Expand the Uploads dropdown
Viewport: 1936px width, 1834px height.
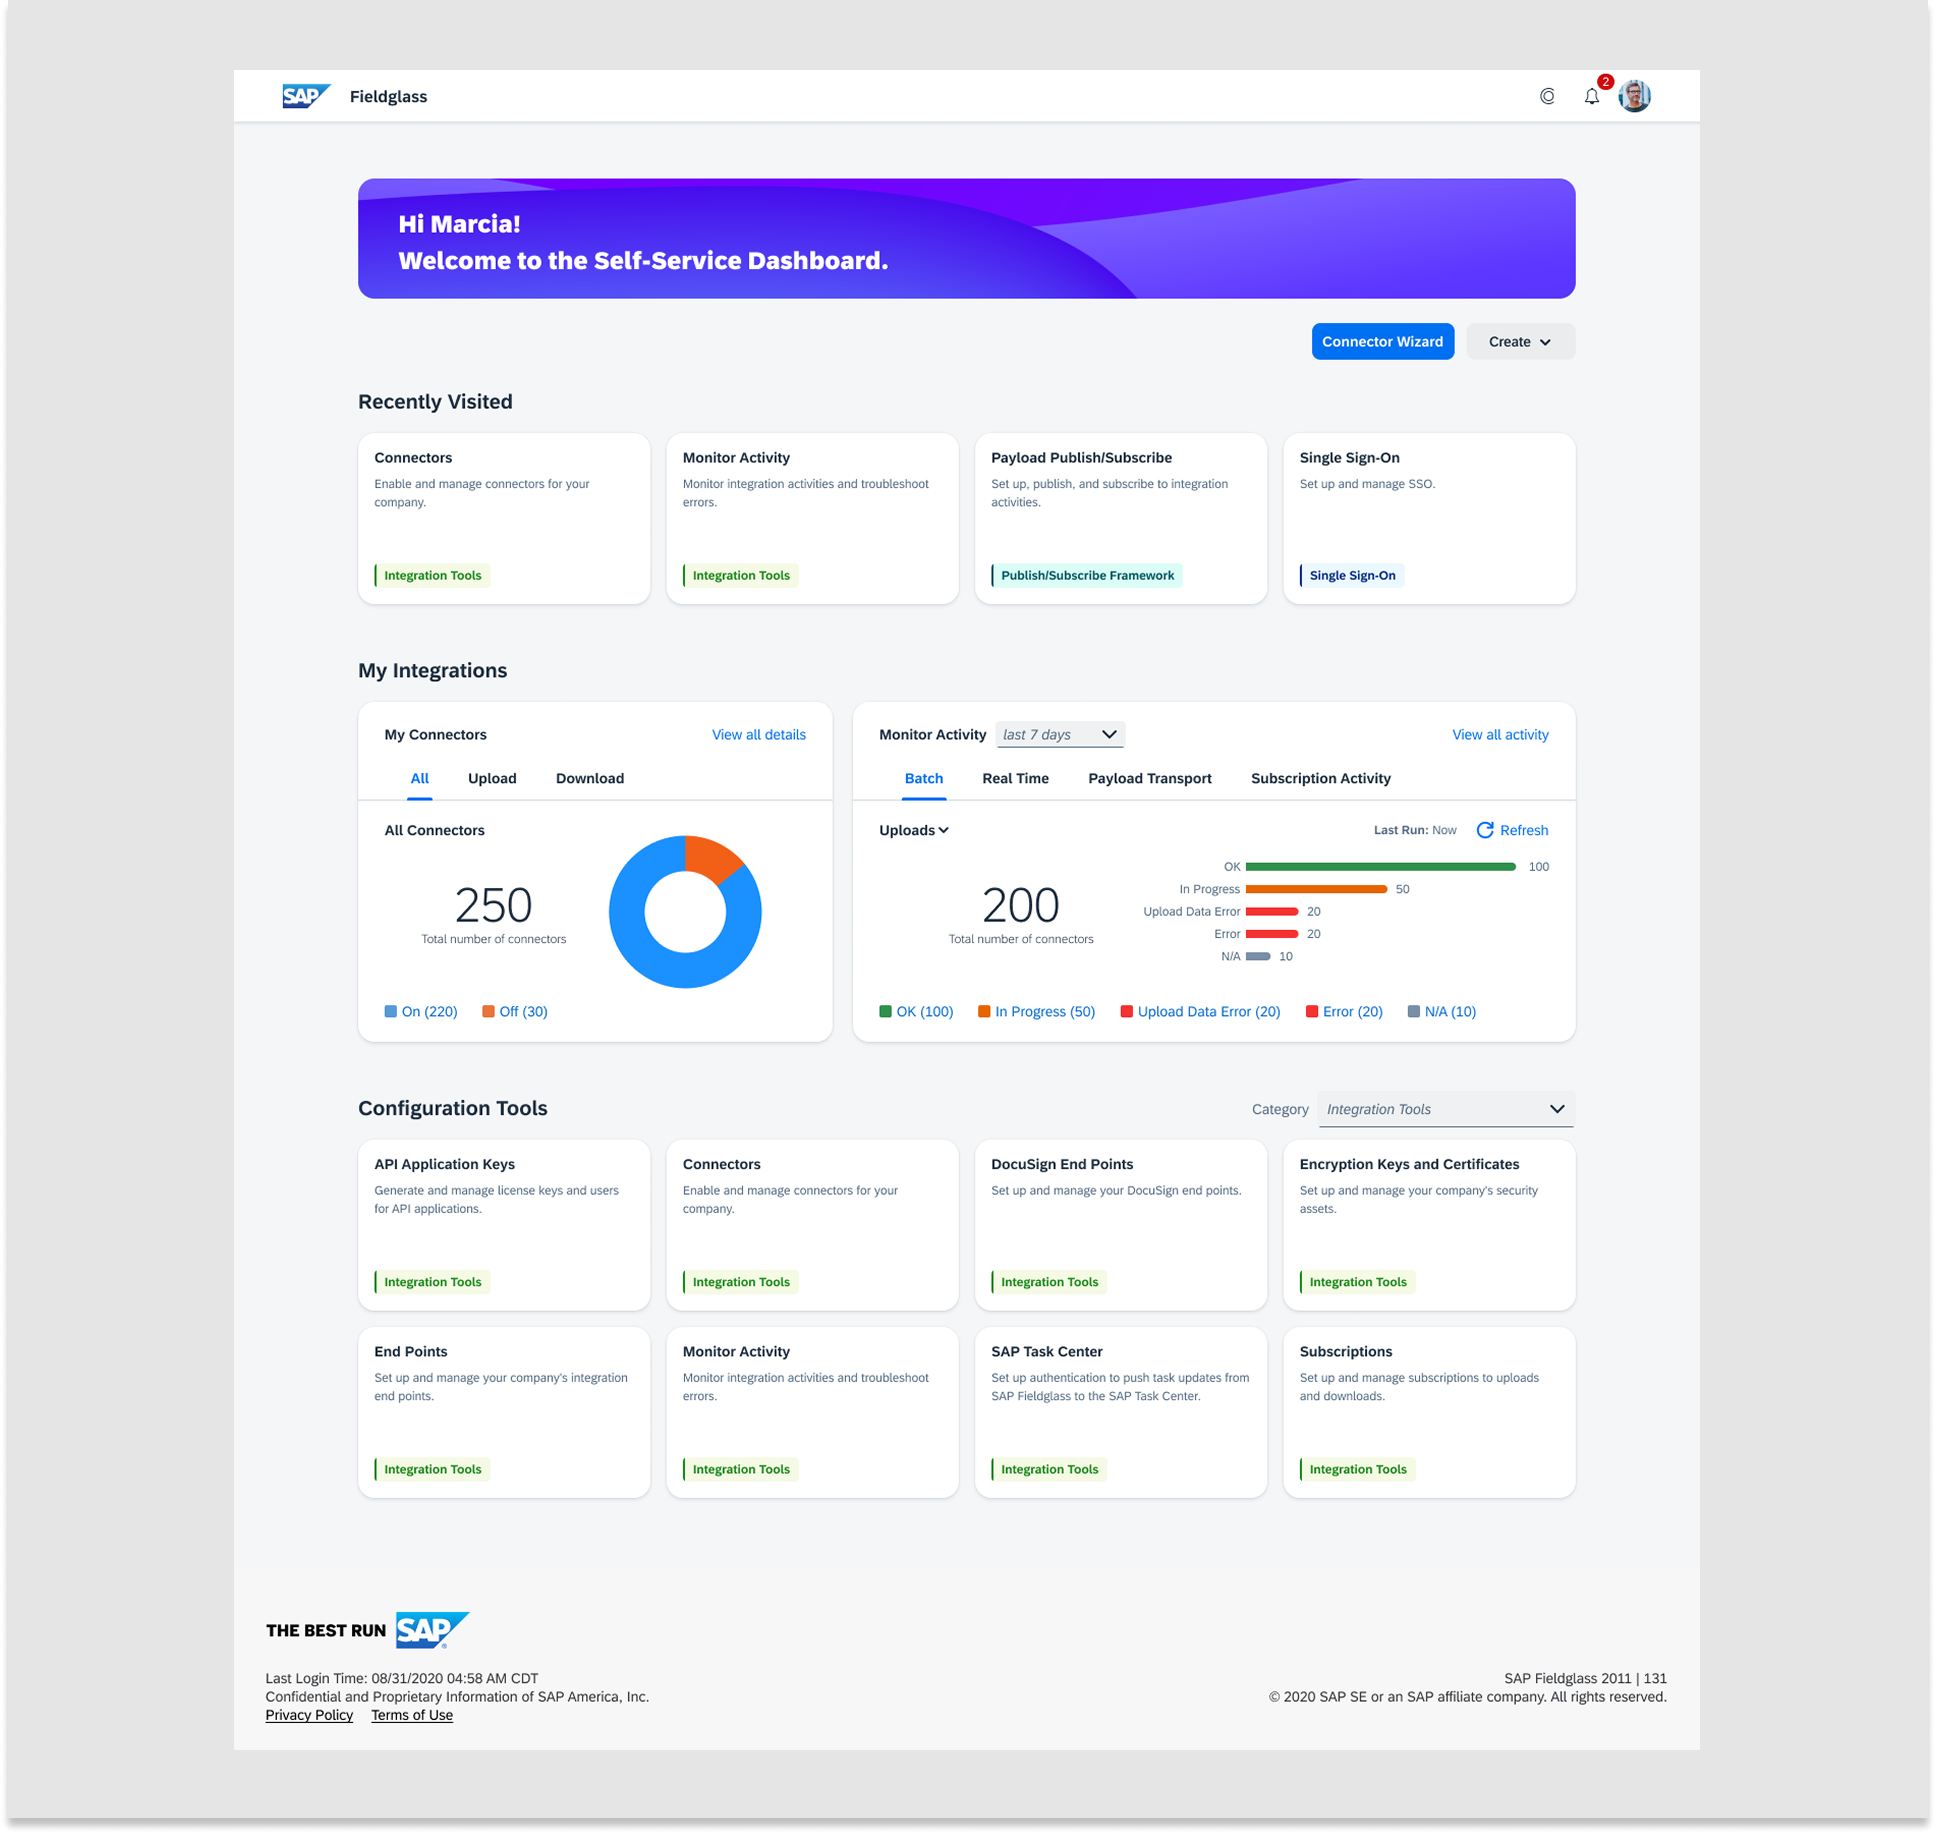pos(913,830)
